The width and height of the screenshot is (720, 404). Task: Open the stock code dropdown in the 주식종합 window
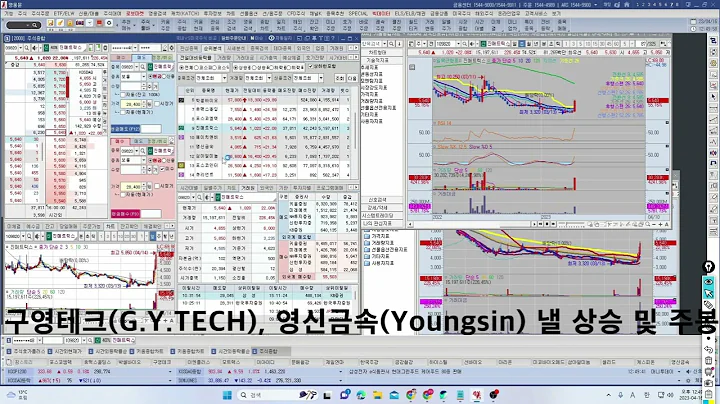[21, 48]
